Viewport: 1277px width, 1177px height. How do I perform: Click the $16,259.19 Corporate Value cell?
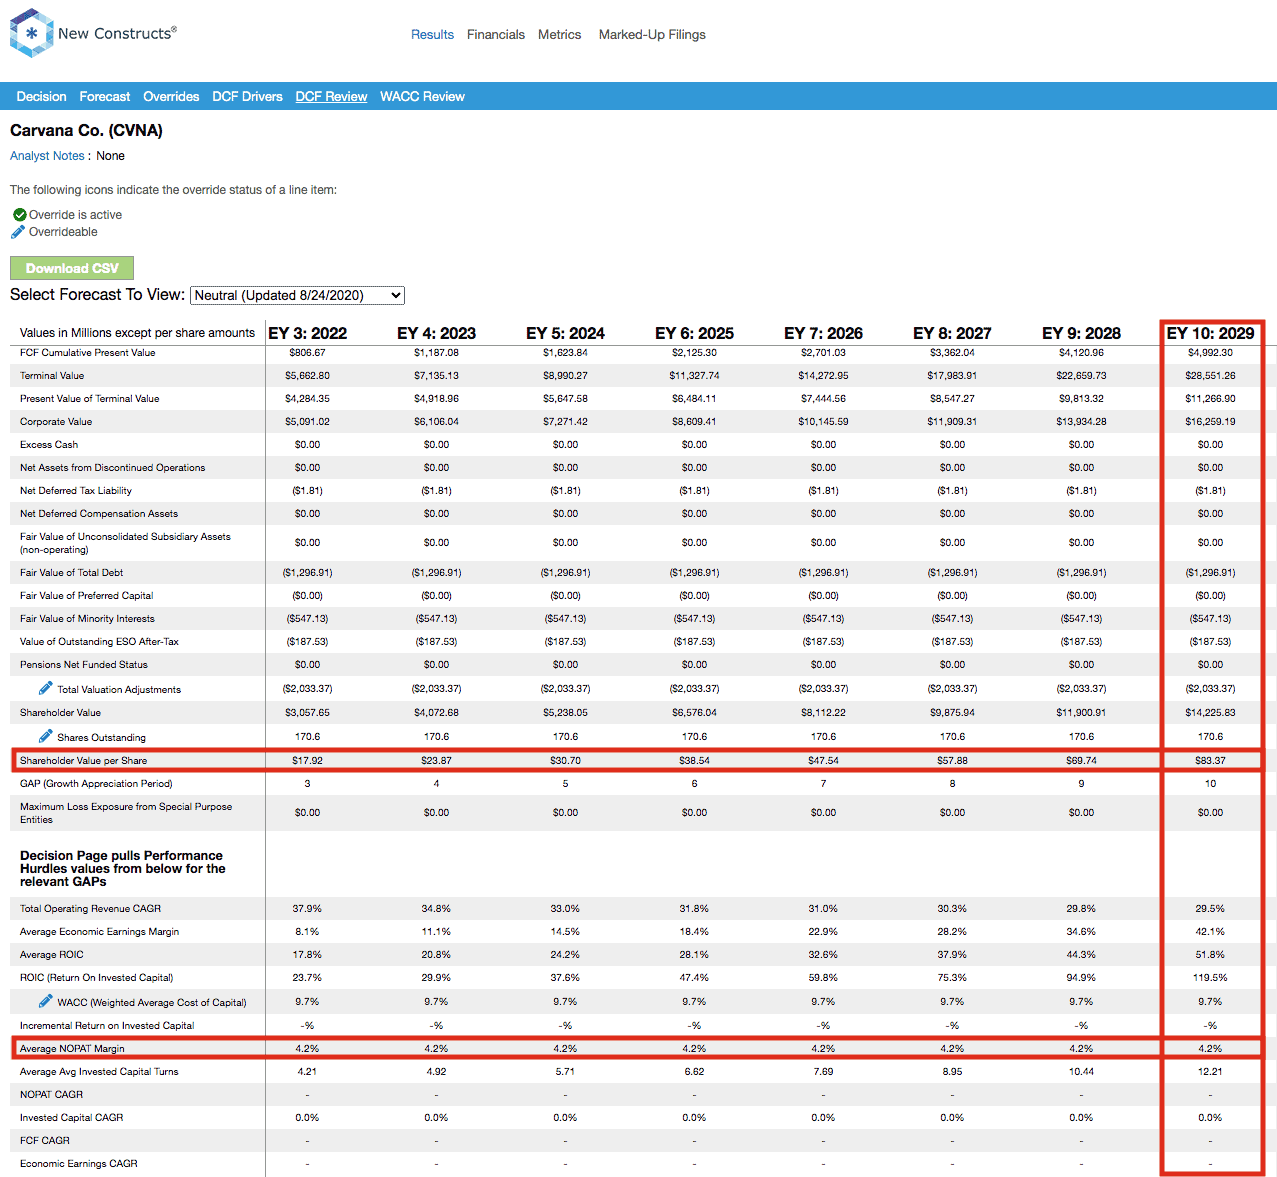click(1210, 422)
